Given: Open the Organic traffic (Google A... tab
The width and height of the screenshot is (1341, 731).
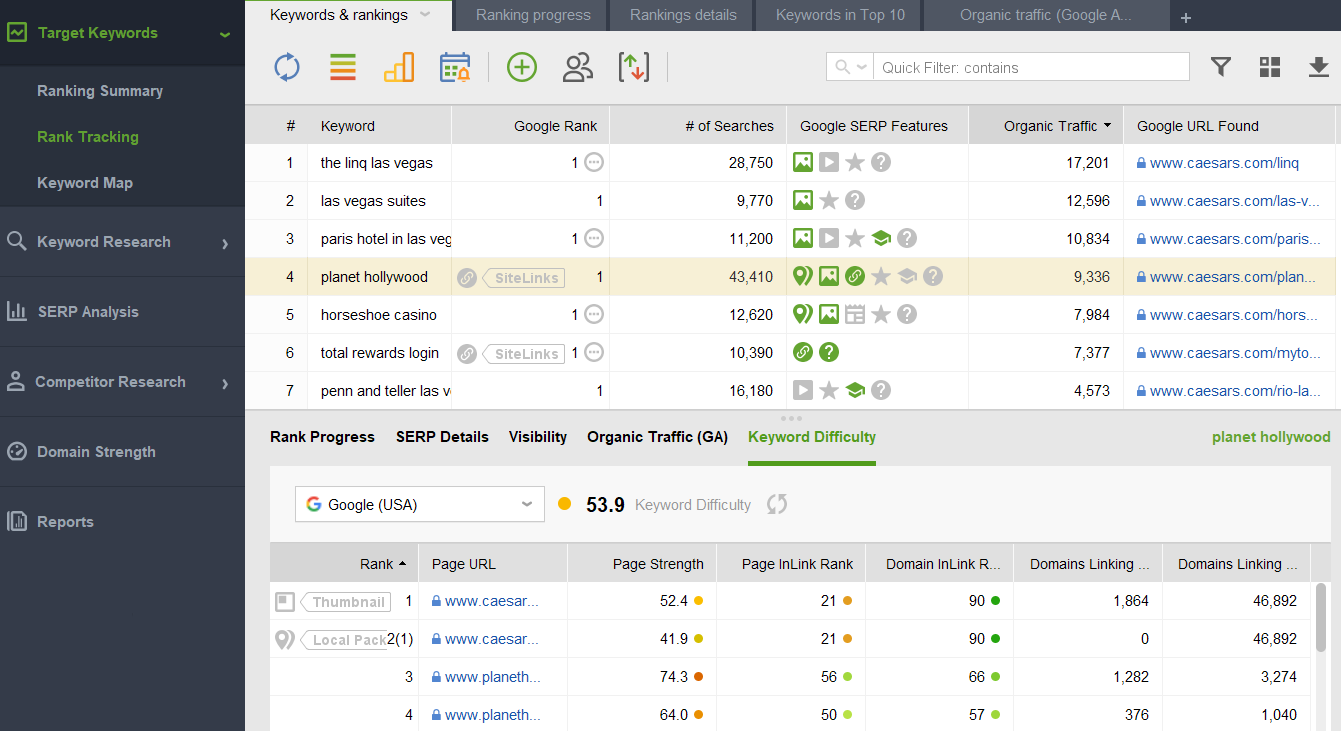Looking at the screenshot, I should coord(1046,15).
